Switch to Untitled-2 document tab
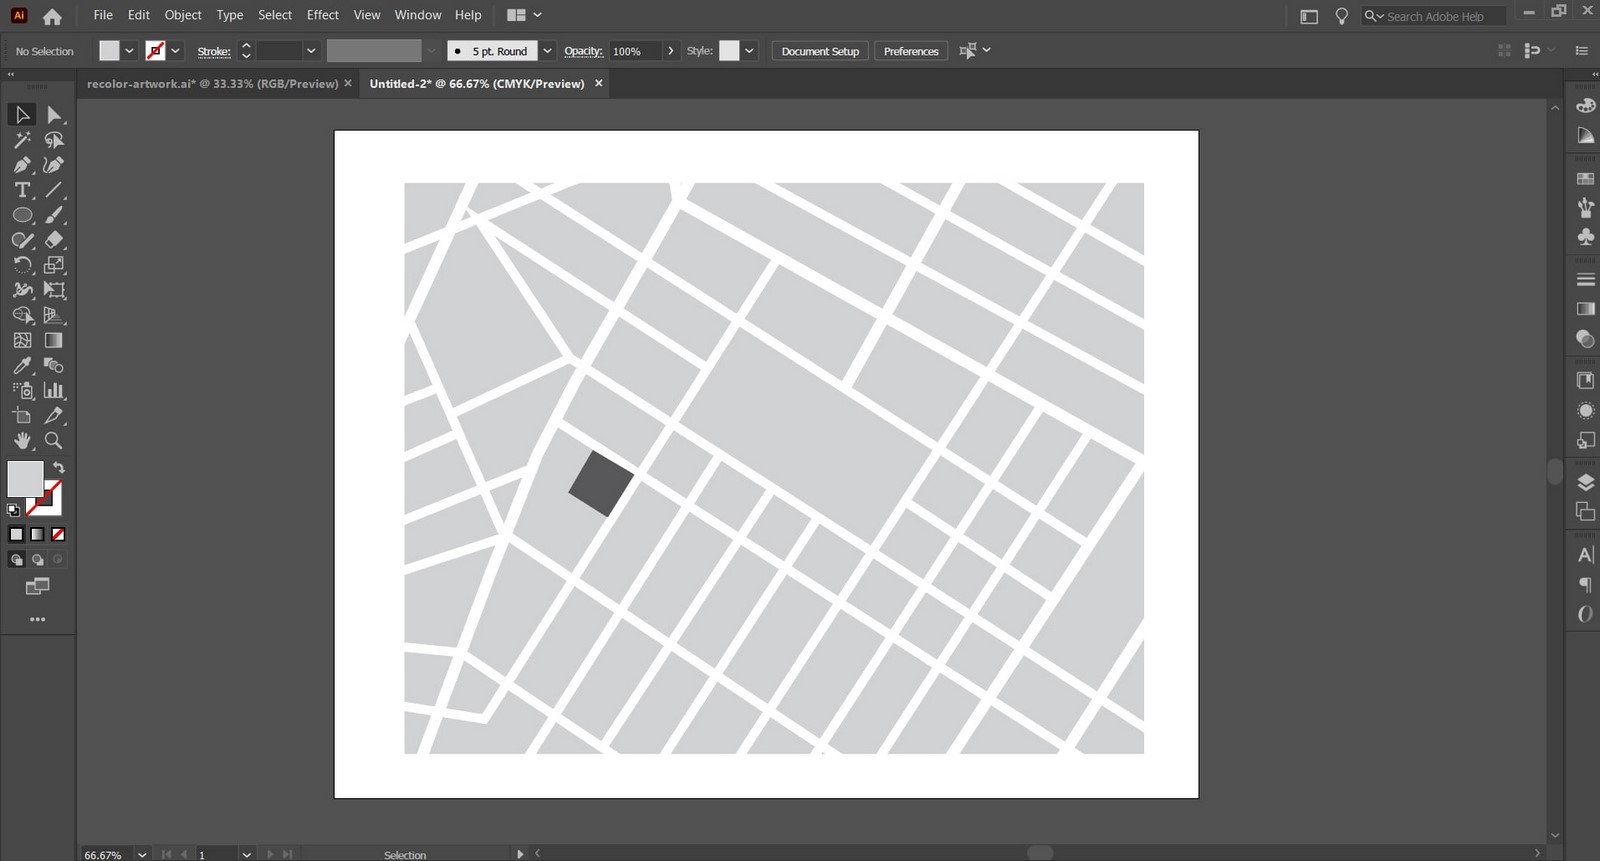The width and height of the screenshot is (1600, 861). coord(476,84)
